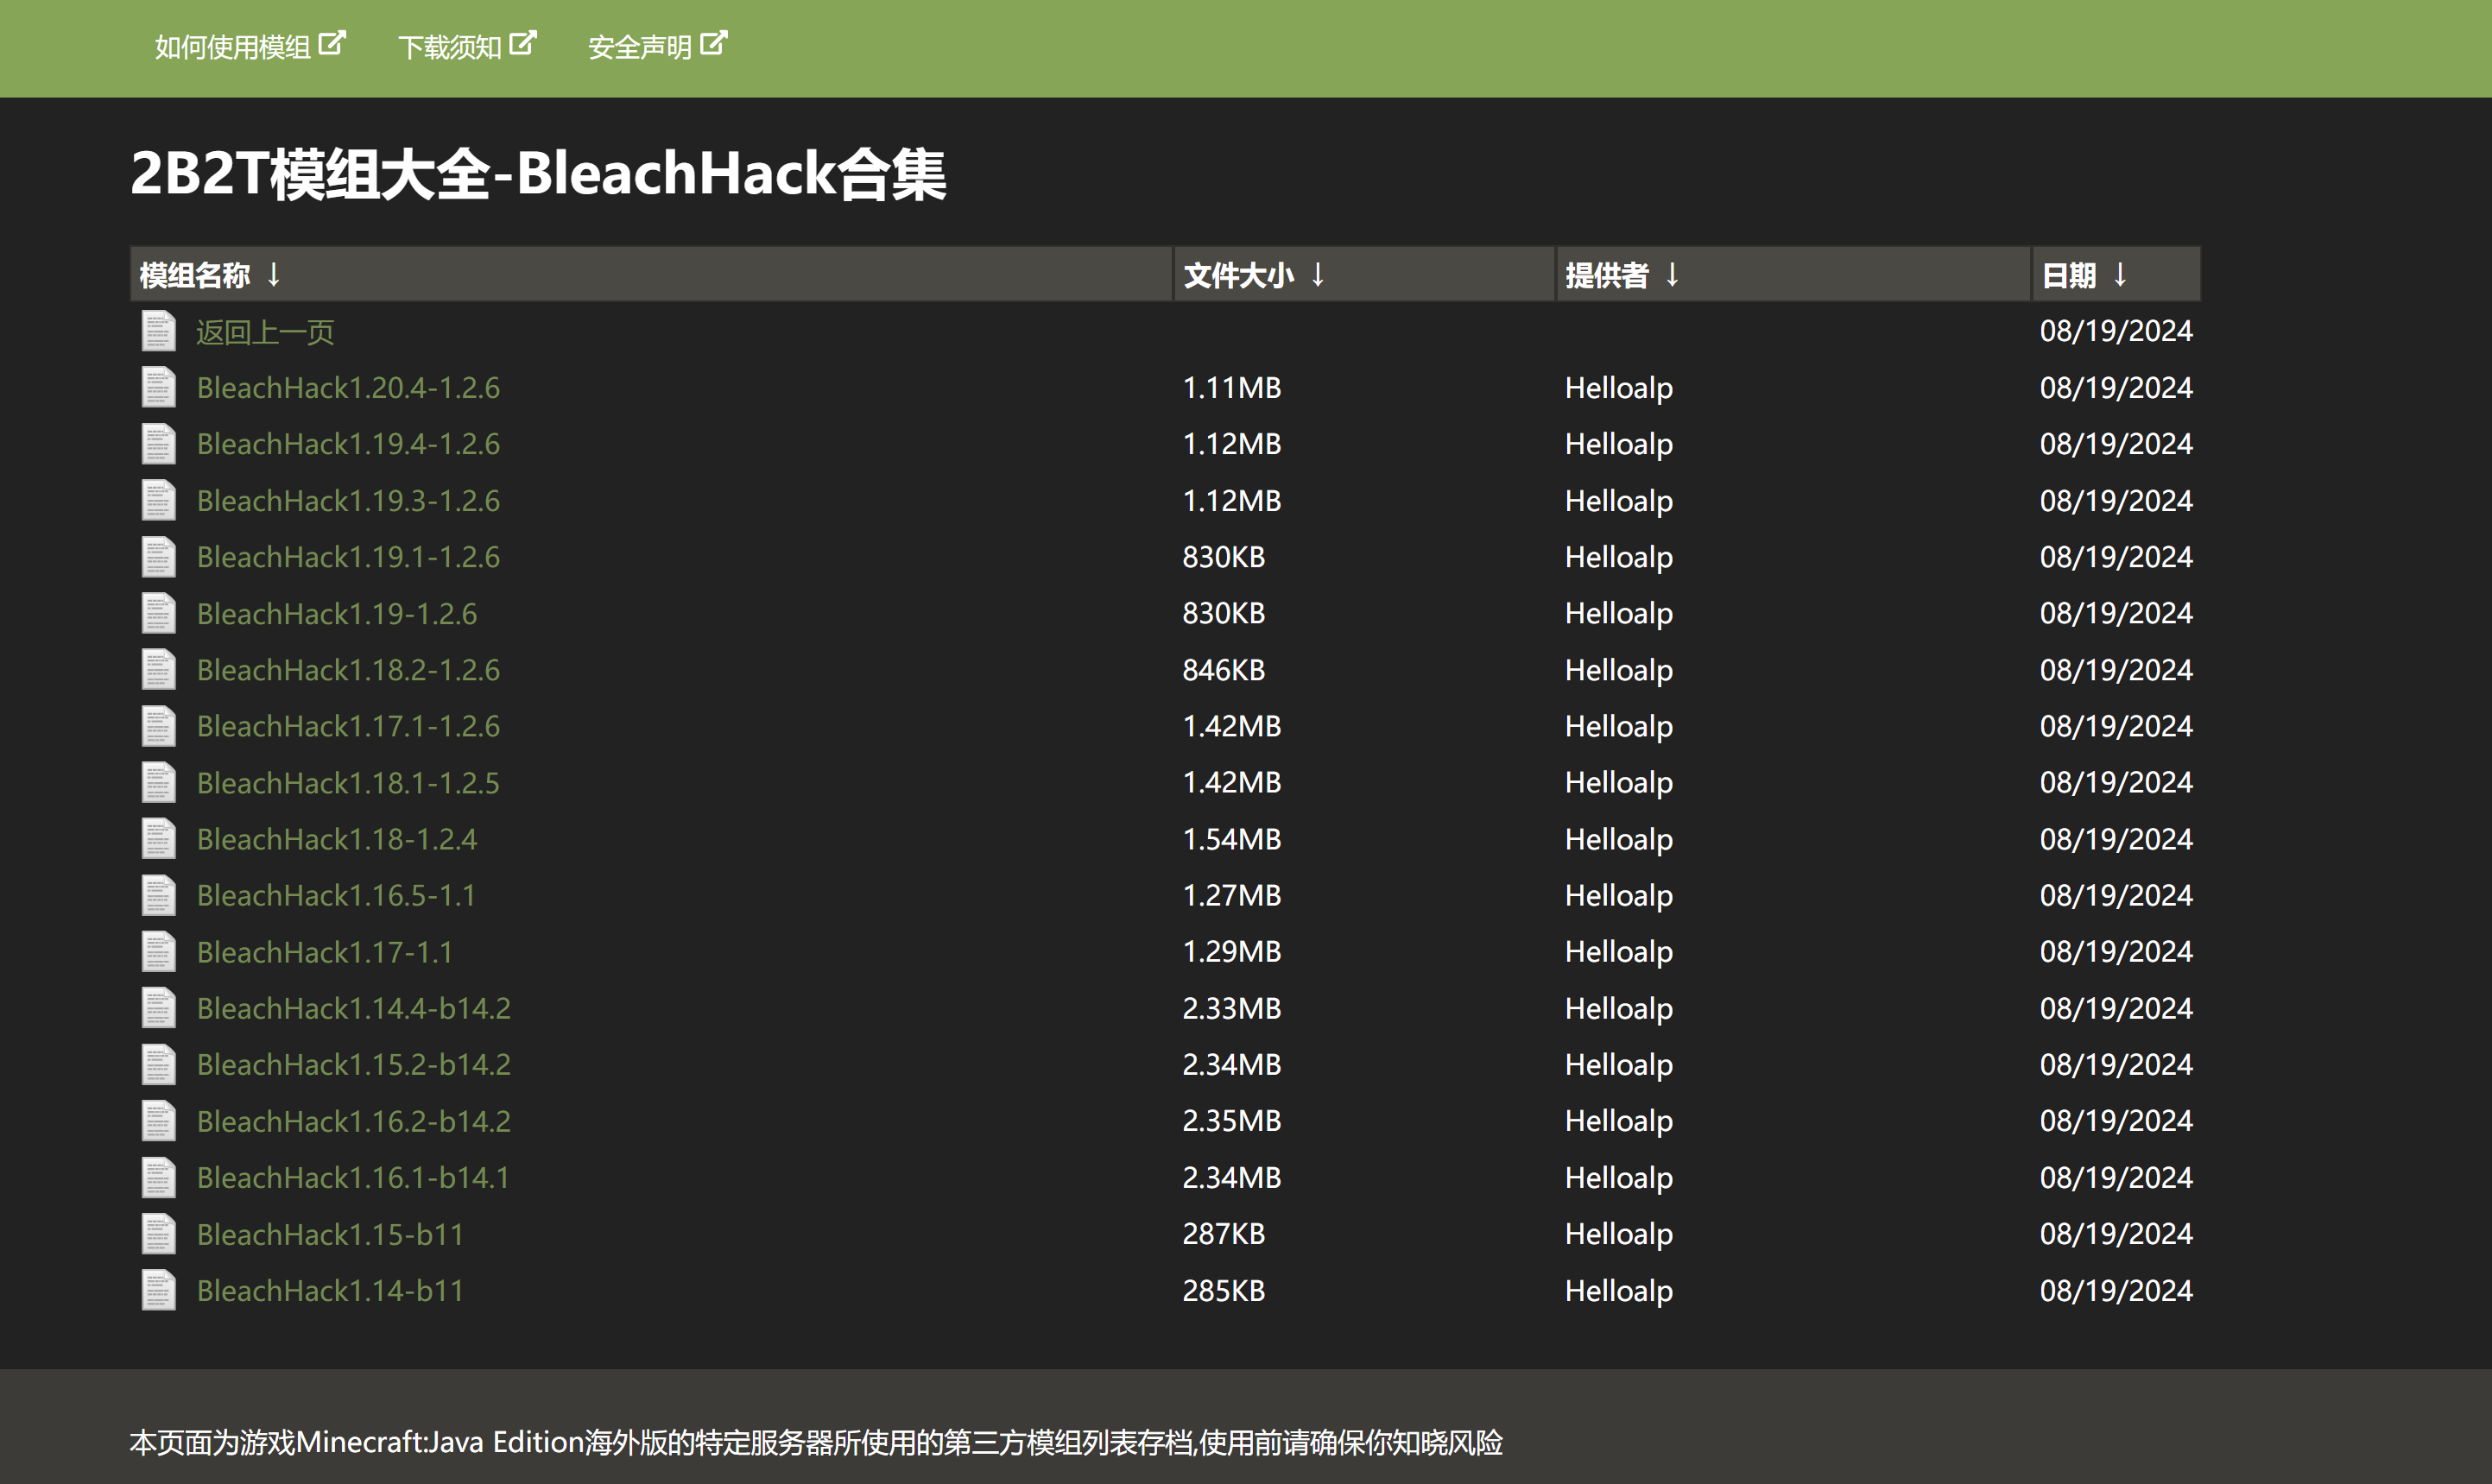2492x1484 pixels.
Task: Click file icon beside BleachHack1.16.1-b14.1
Action: pos(158,1177)
